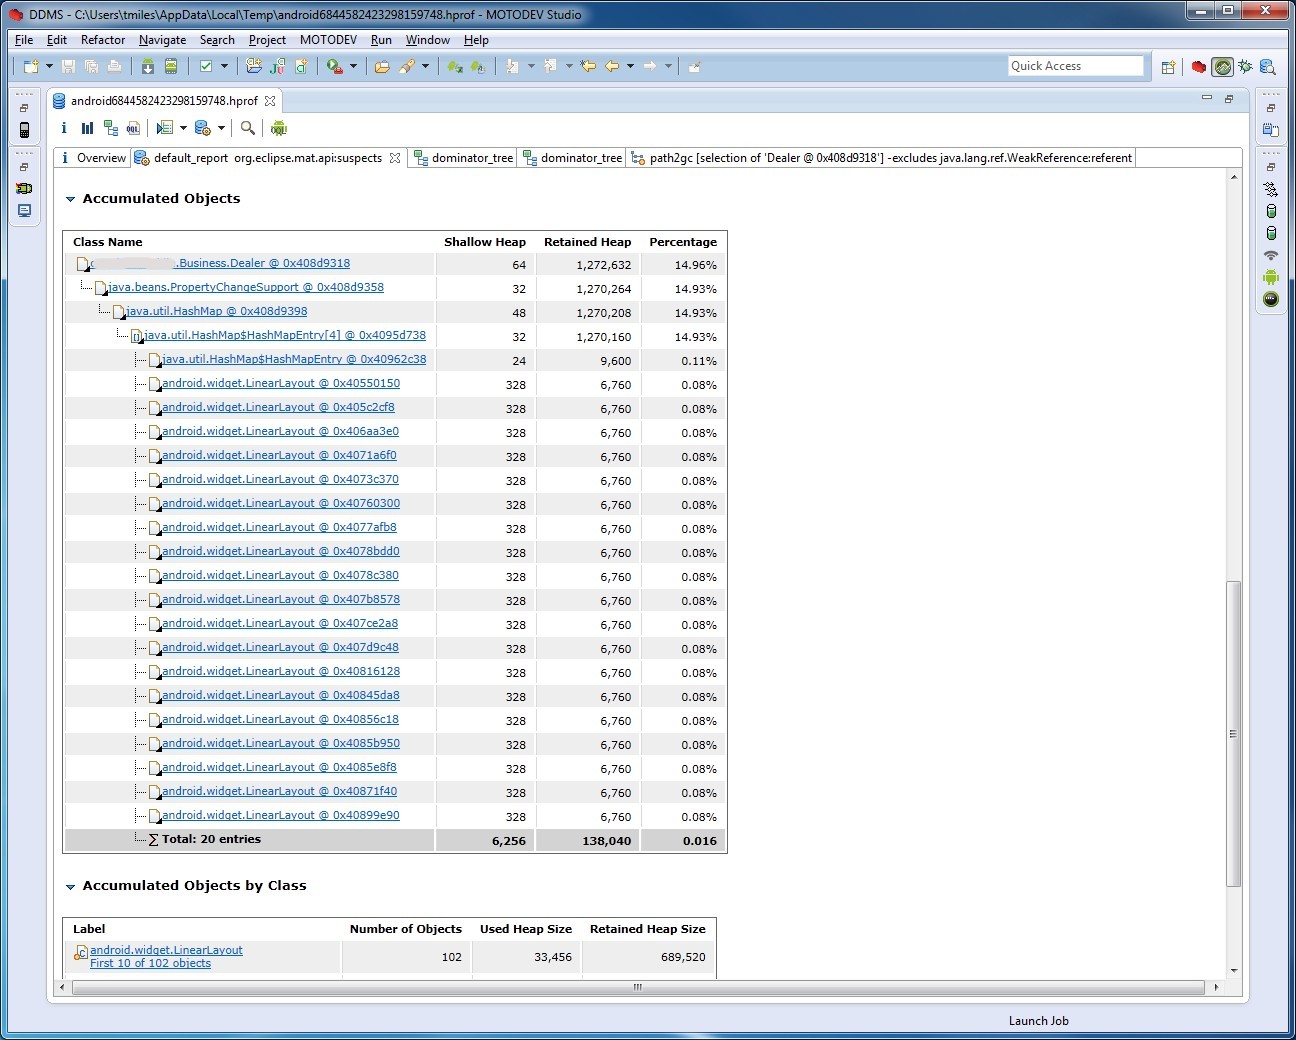The width and height of the screenshot is (1296, 1040).
Task: Open the green Android robot side view
Action: [x=1271, y=277]
